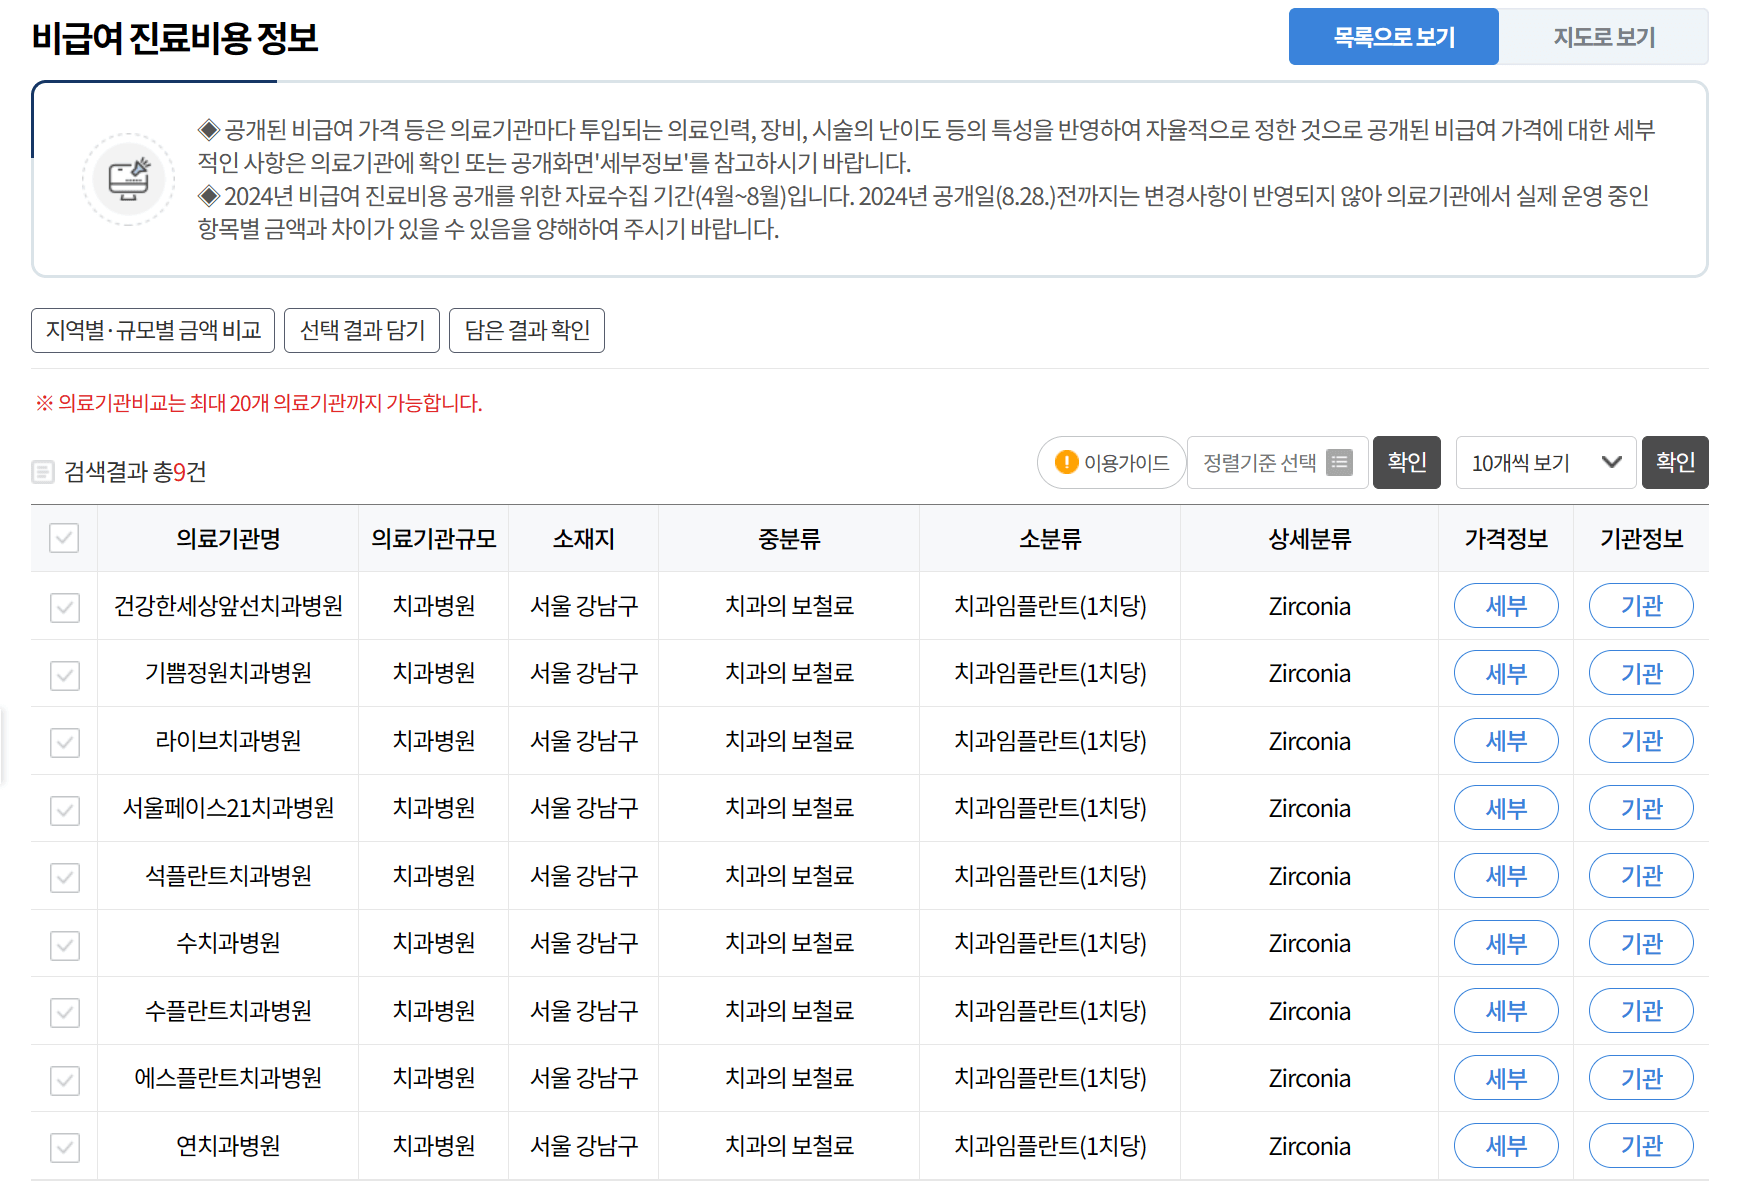Click the chevron on the page-size selector
The height and width of the screenshot is (1191, 1737).
[x=1611, y=463]
